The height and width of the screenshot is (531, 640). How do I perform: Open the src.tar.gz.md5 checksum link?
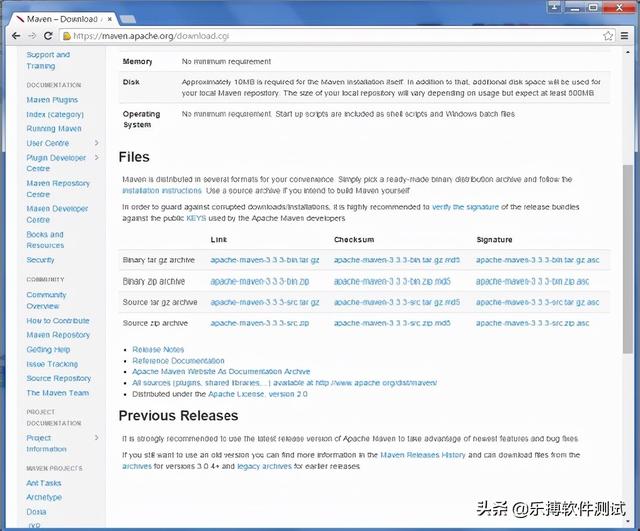pos(397,302)
